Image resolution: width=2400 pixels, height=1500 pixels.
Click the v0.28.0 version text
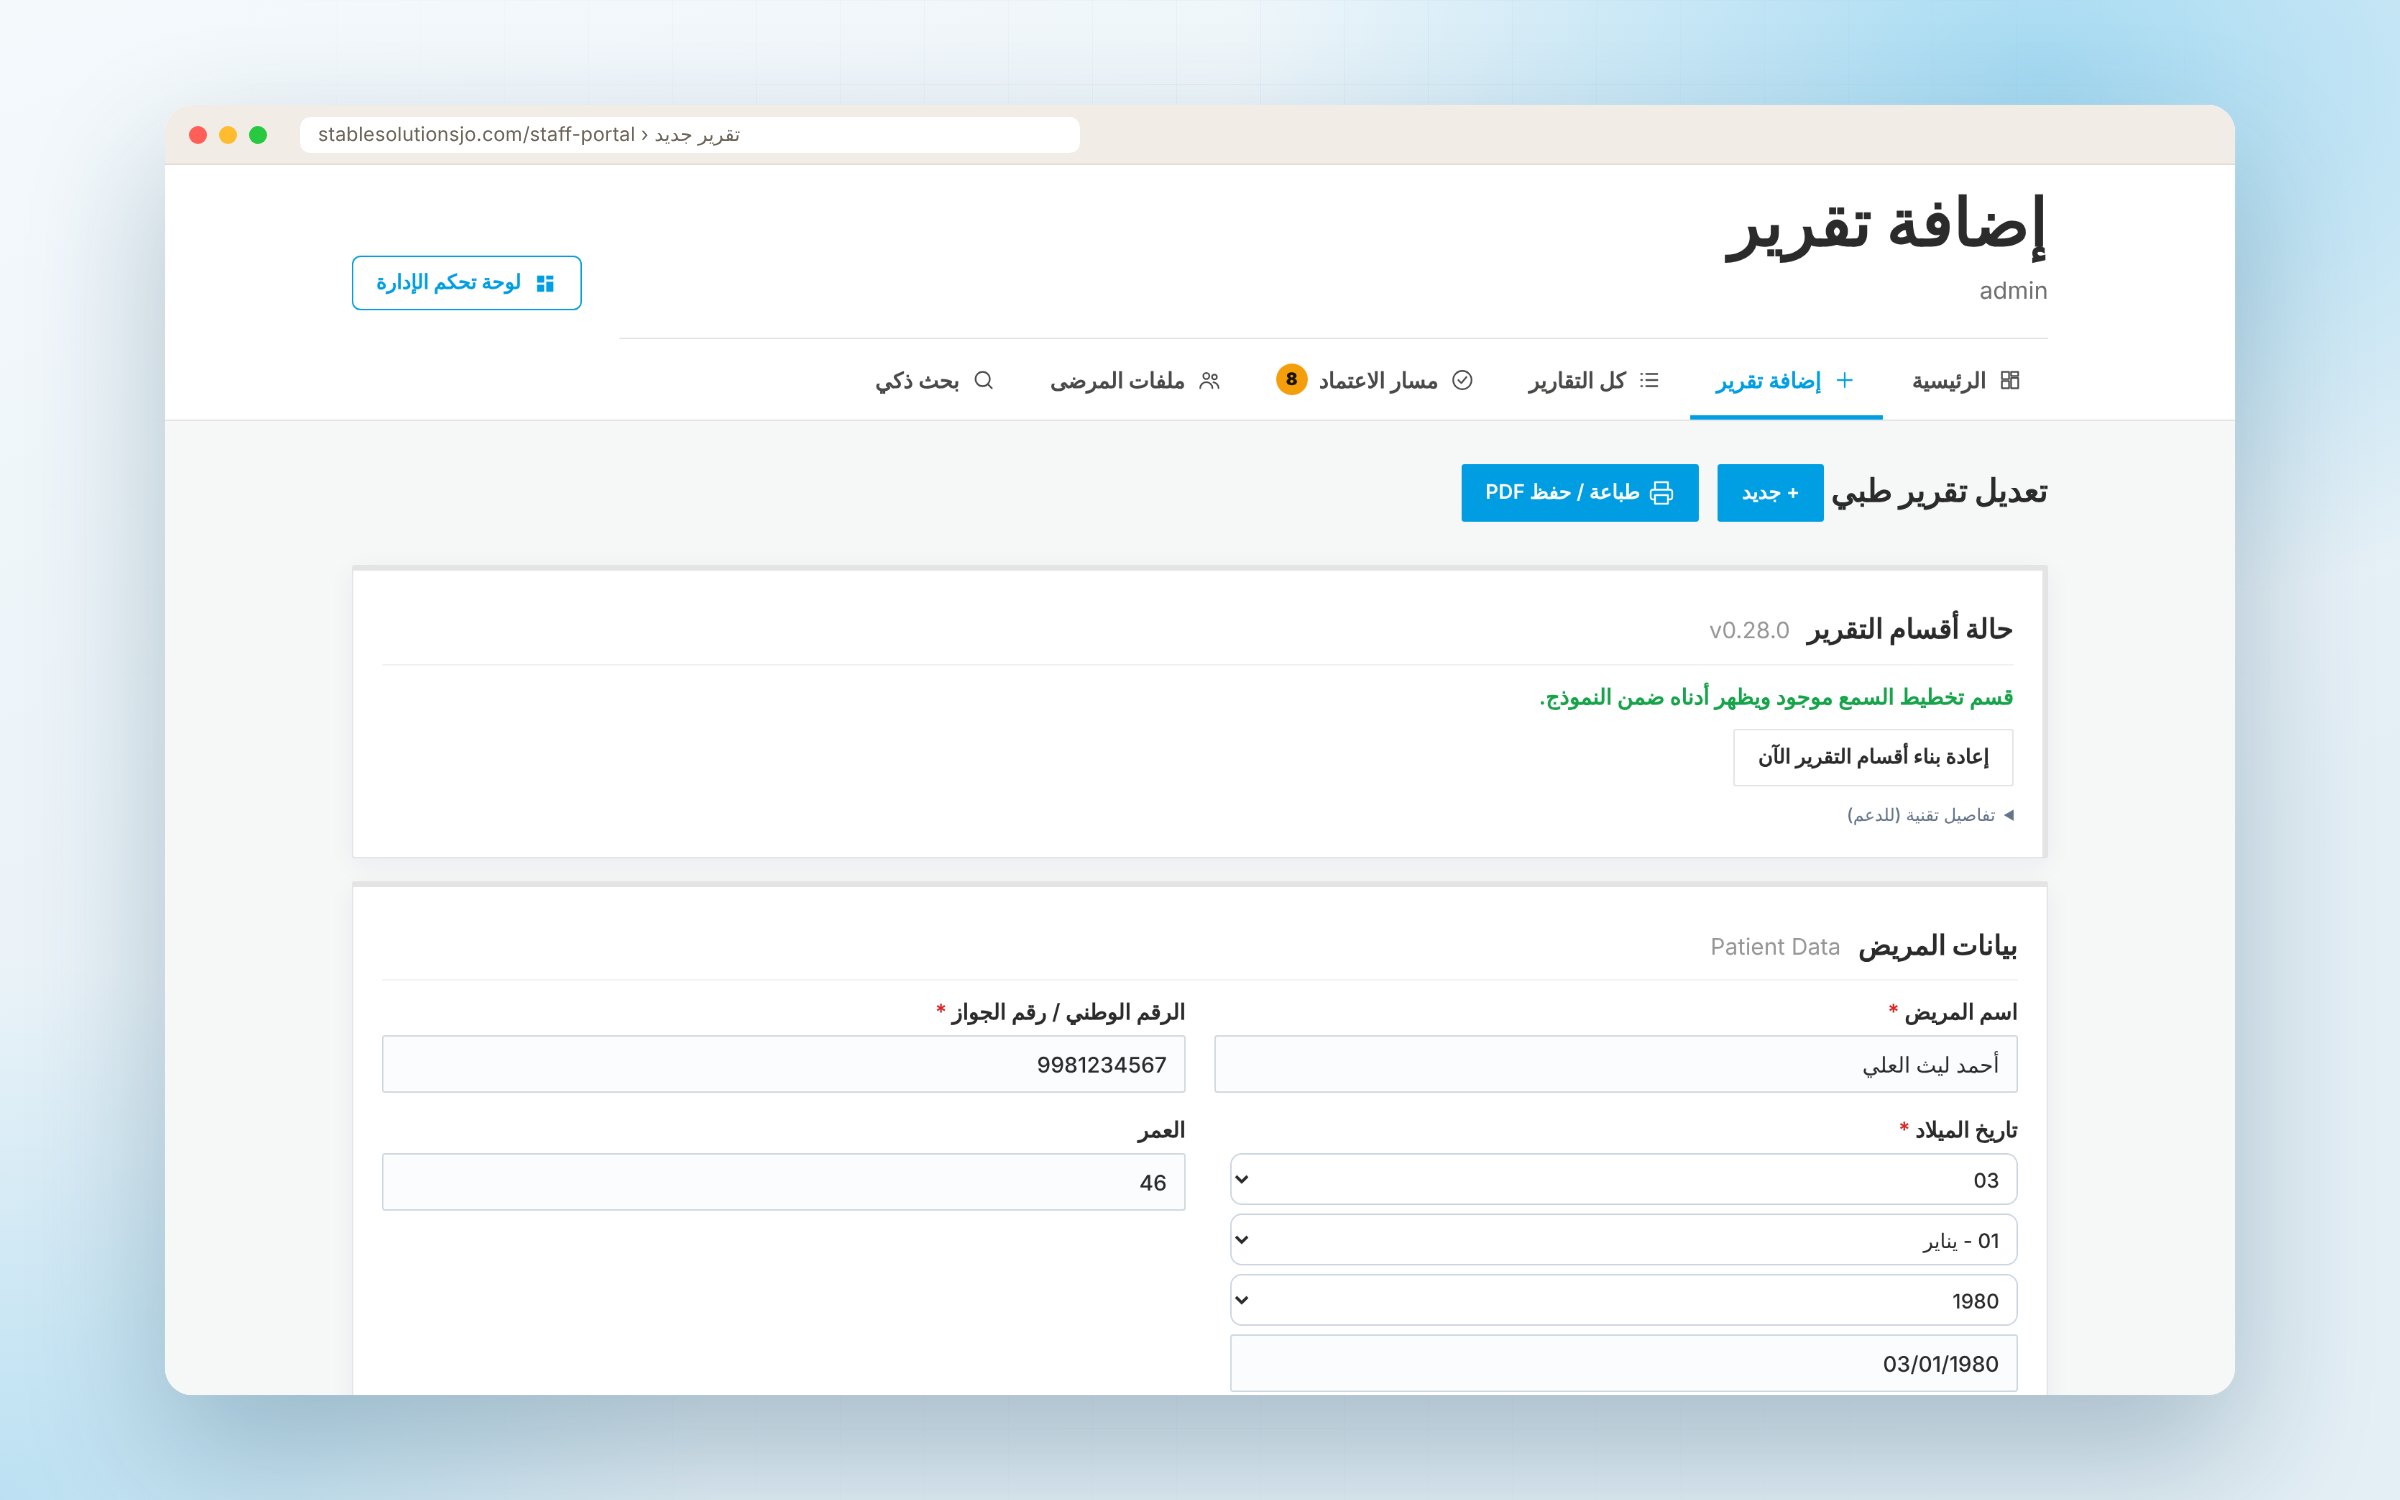tap(1749, 630)
